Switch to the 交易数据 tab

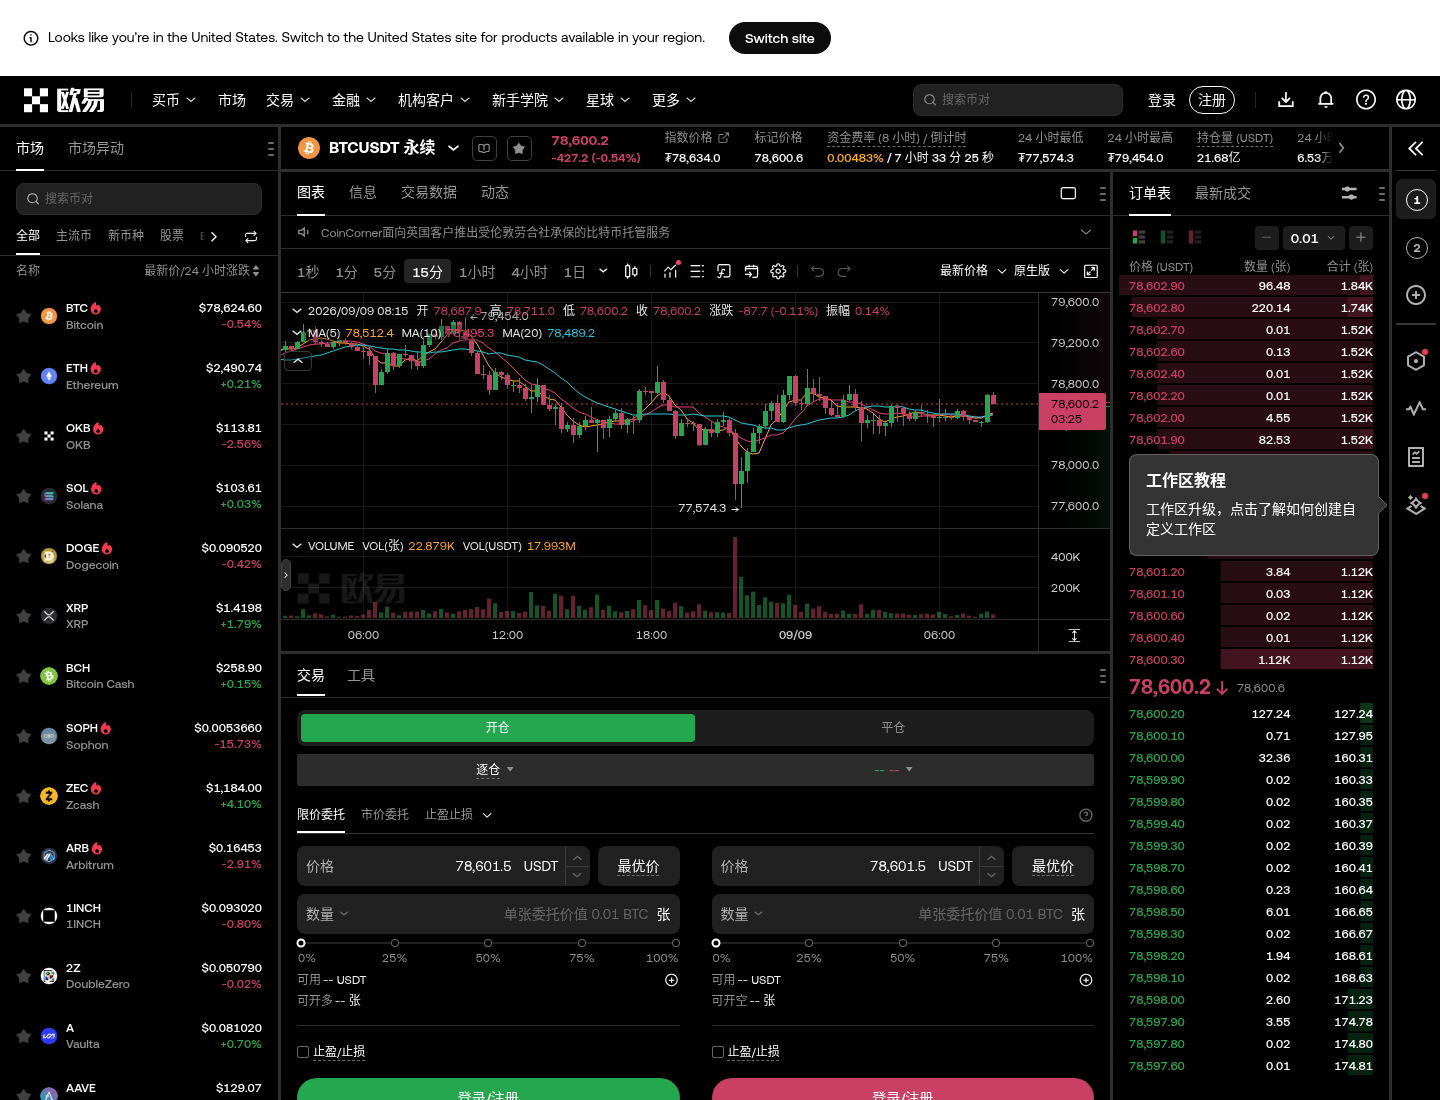pyautogui.click(x=429, y=193)
